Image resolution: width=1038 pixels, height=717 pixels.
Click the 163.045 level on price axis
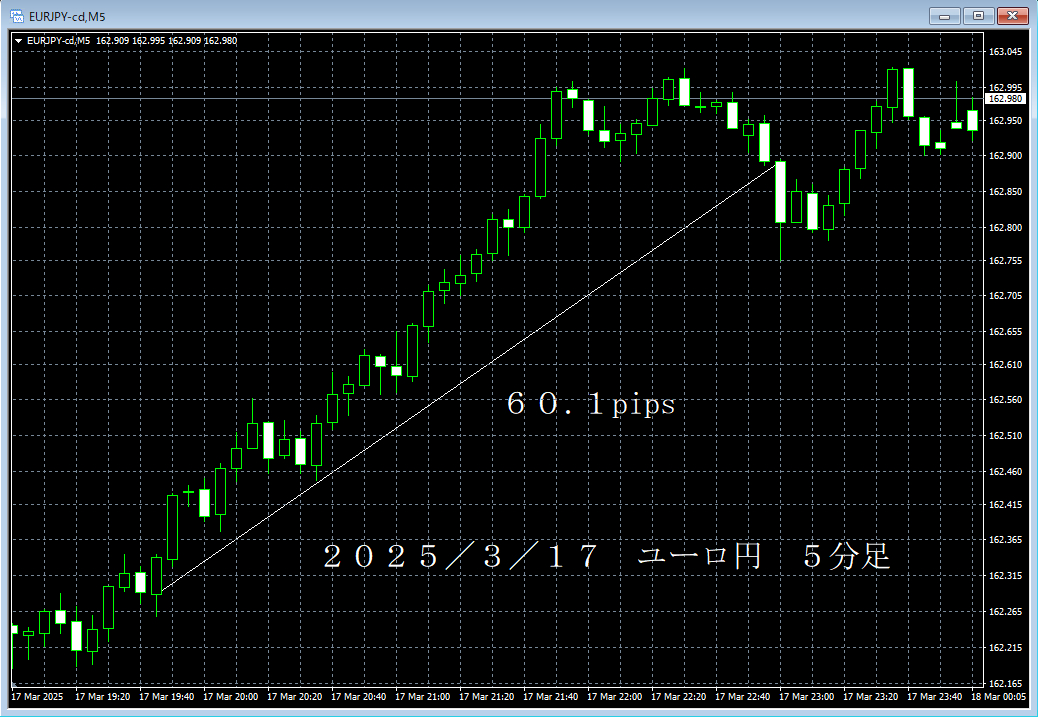(1004, 52)
